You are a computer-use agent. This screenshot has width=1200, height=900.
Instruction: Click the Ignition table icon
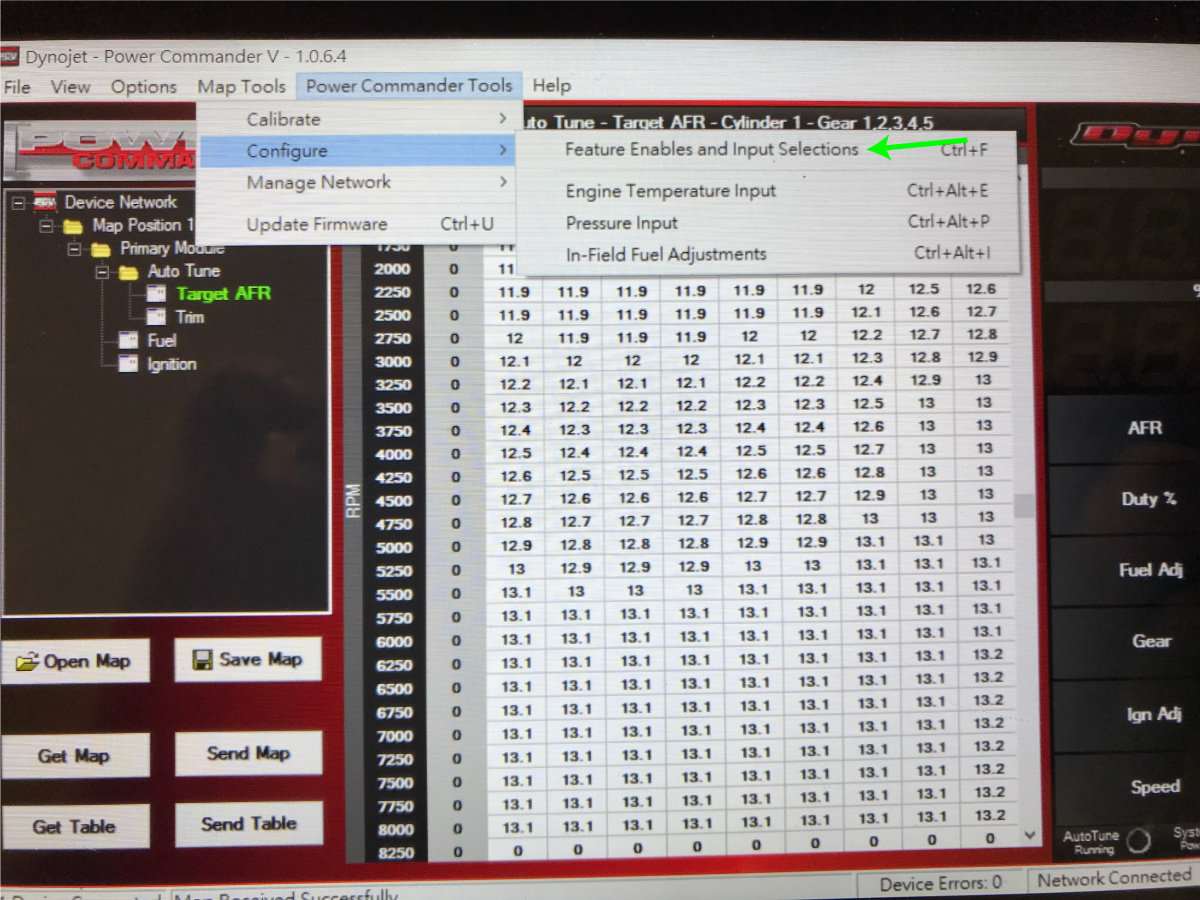(128, 364)
